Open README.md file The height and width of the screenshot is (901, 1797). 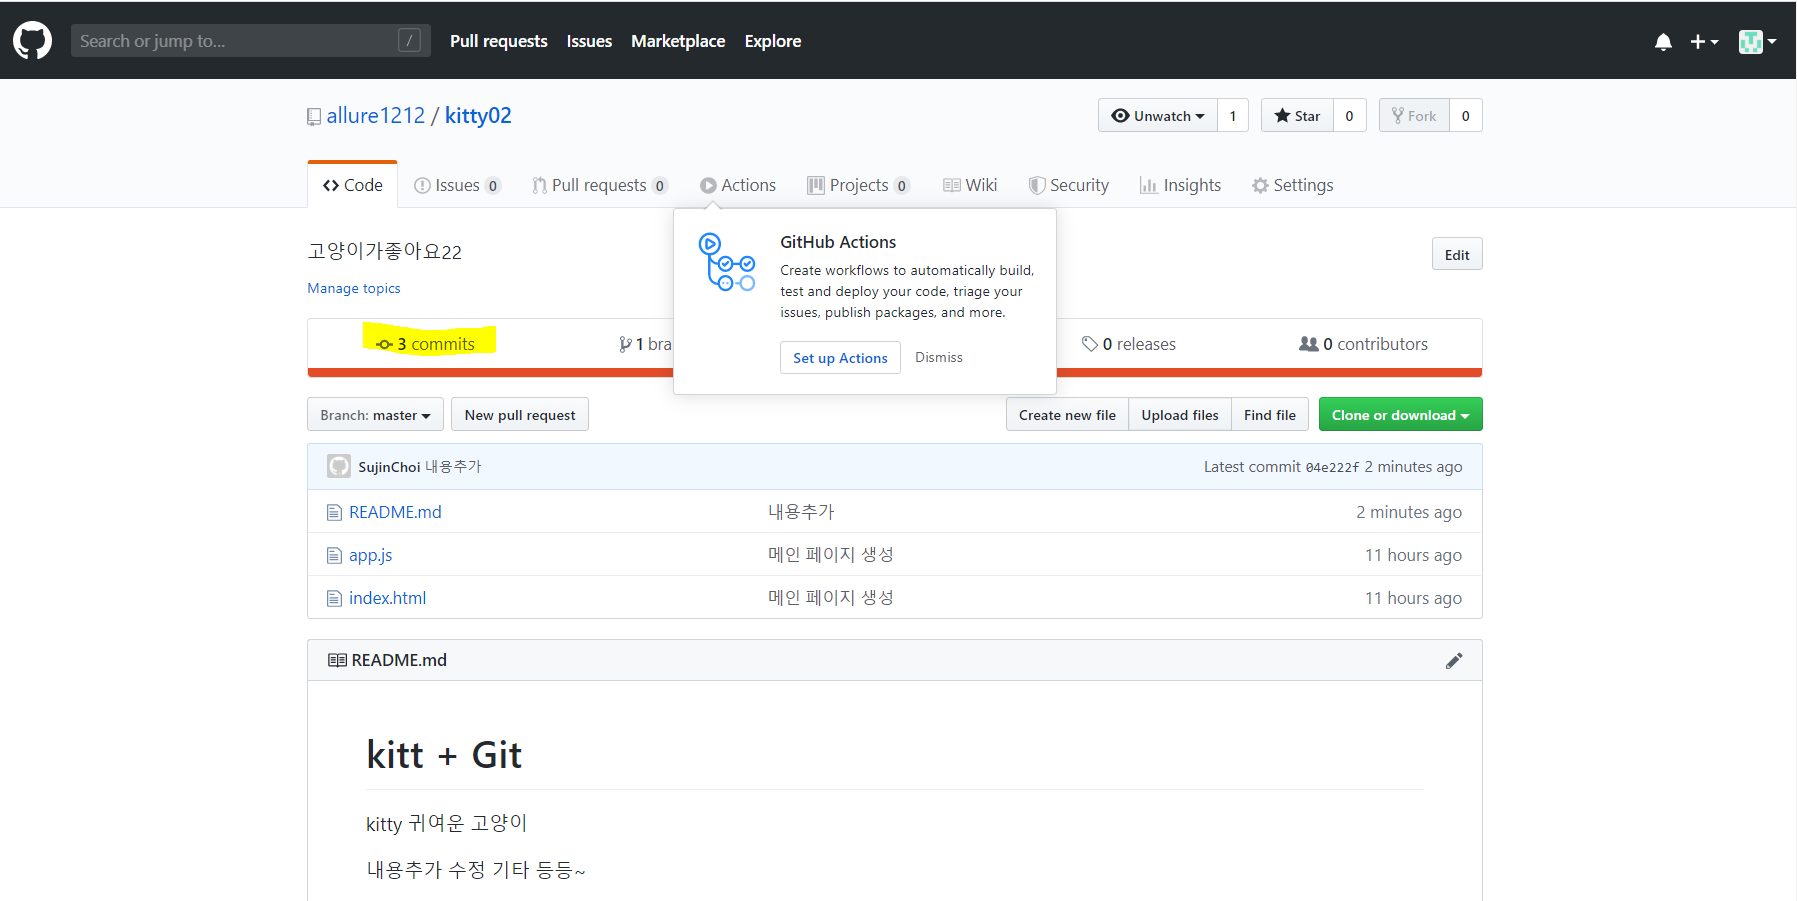tap(395, 512)
